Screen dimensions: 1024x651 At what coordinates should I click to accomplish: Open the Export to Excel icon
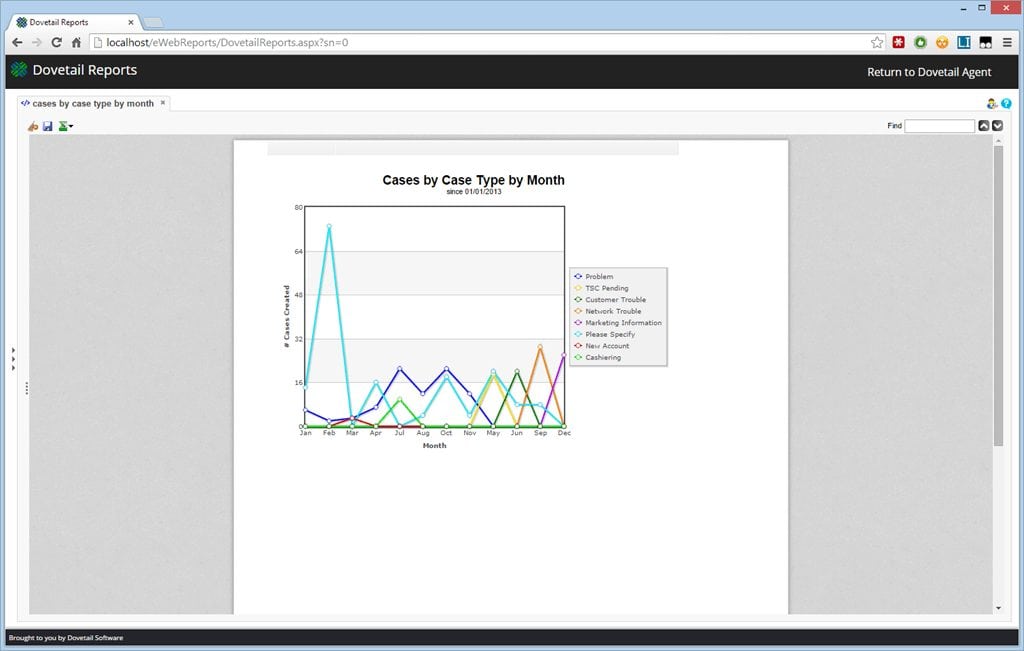pos(63,125)
